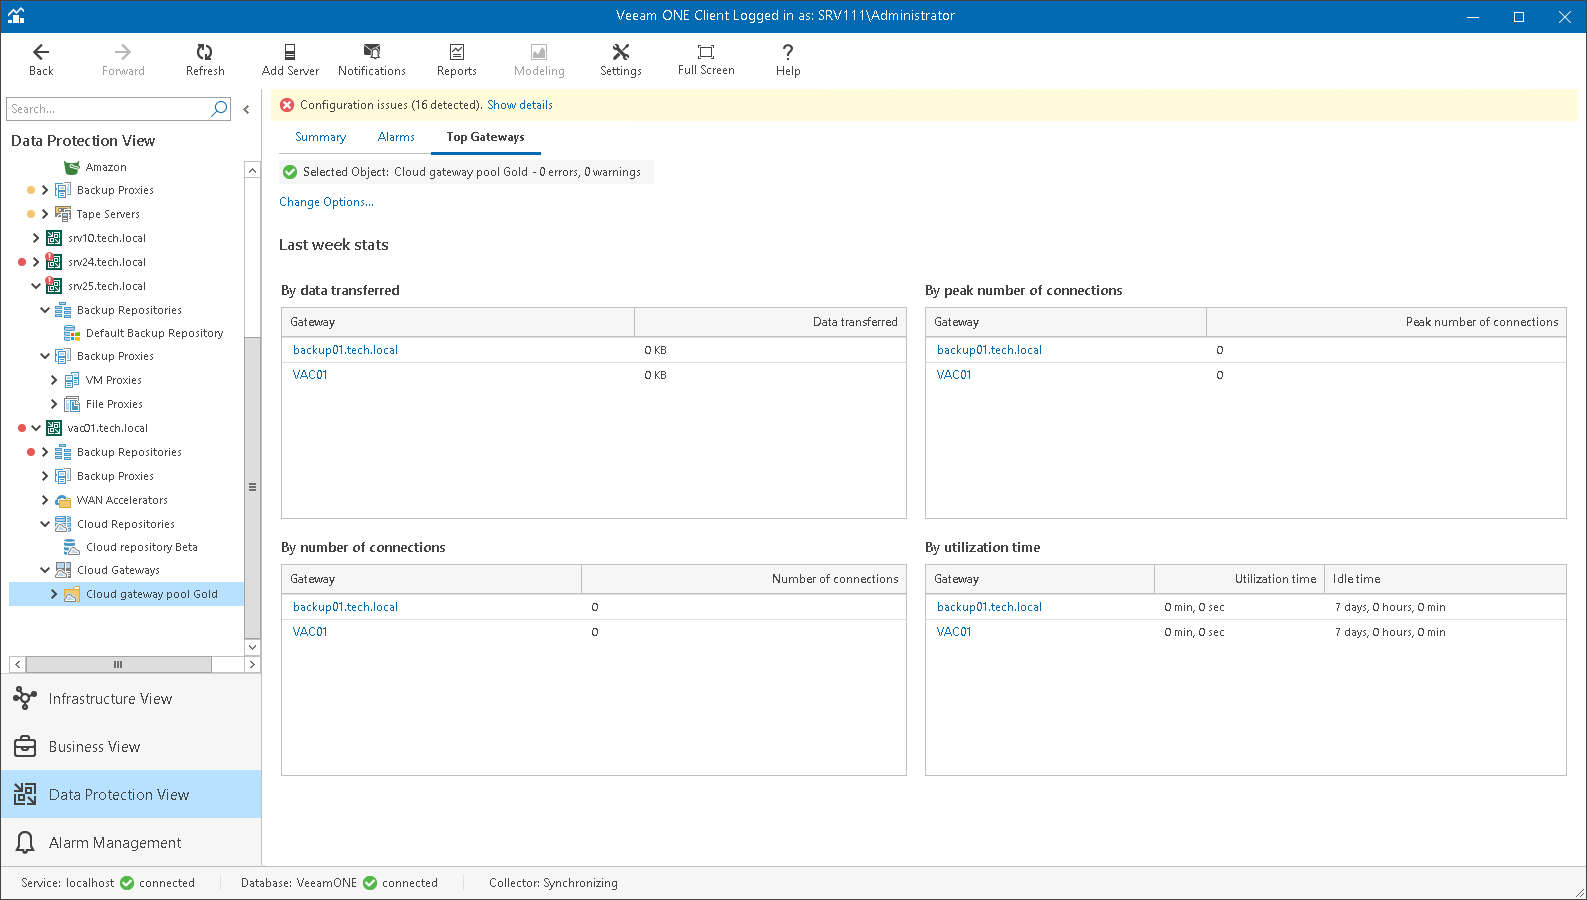The image size is (1587, 900).
Task: Select the Top Gateways tab
Action: click(x=485, y=137)
